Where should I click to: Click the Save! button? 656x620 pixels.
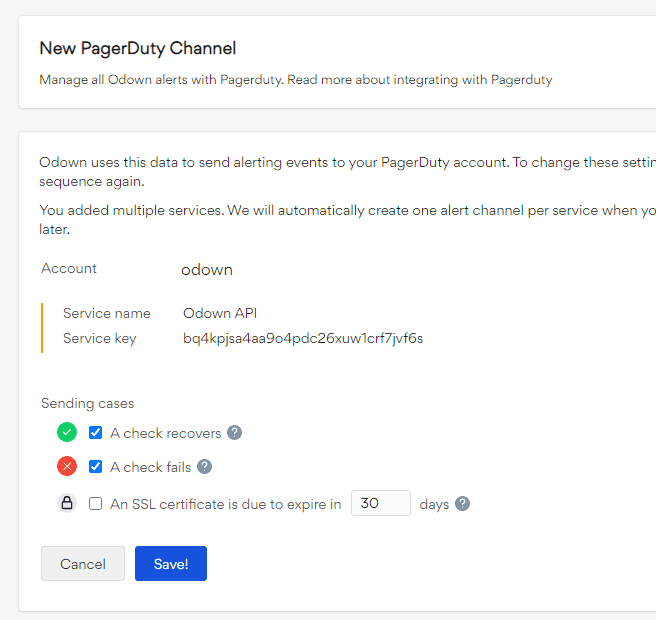170,564
